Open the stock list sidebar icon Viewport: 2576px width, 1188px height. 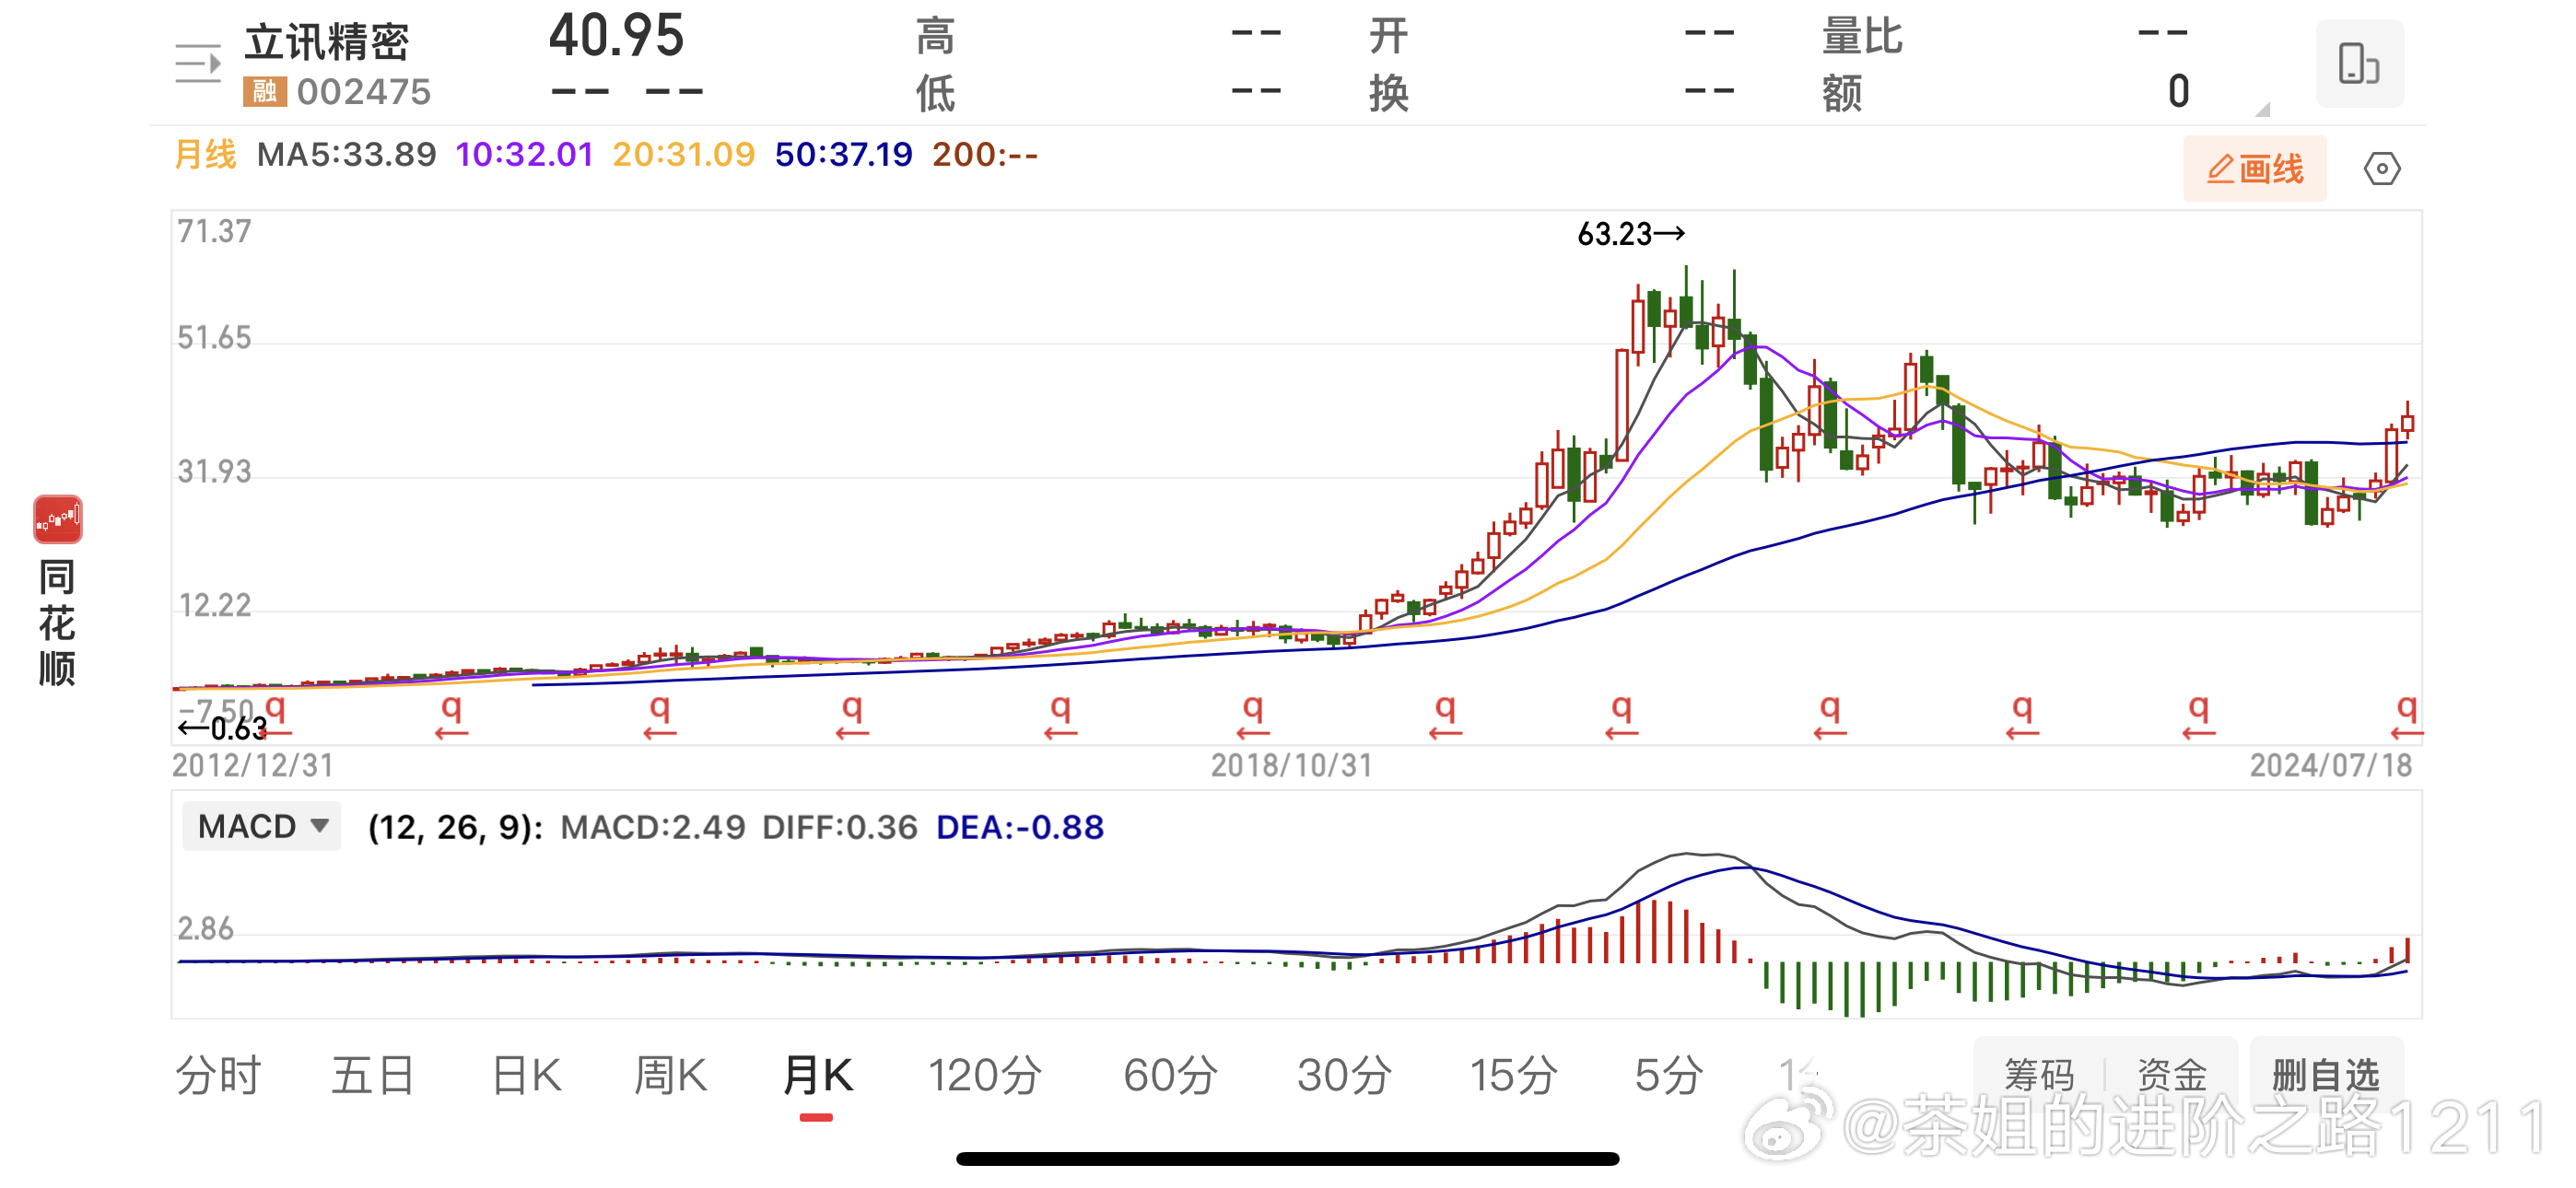[x=198, y=64]
